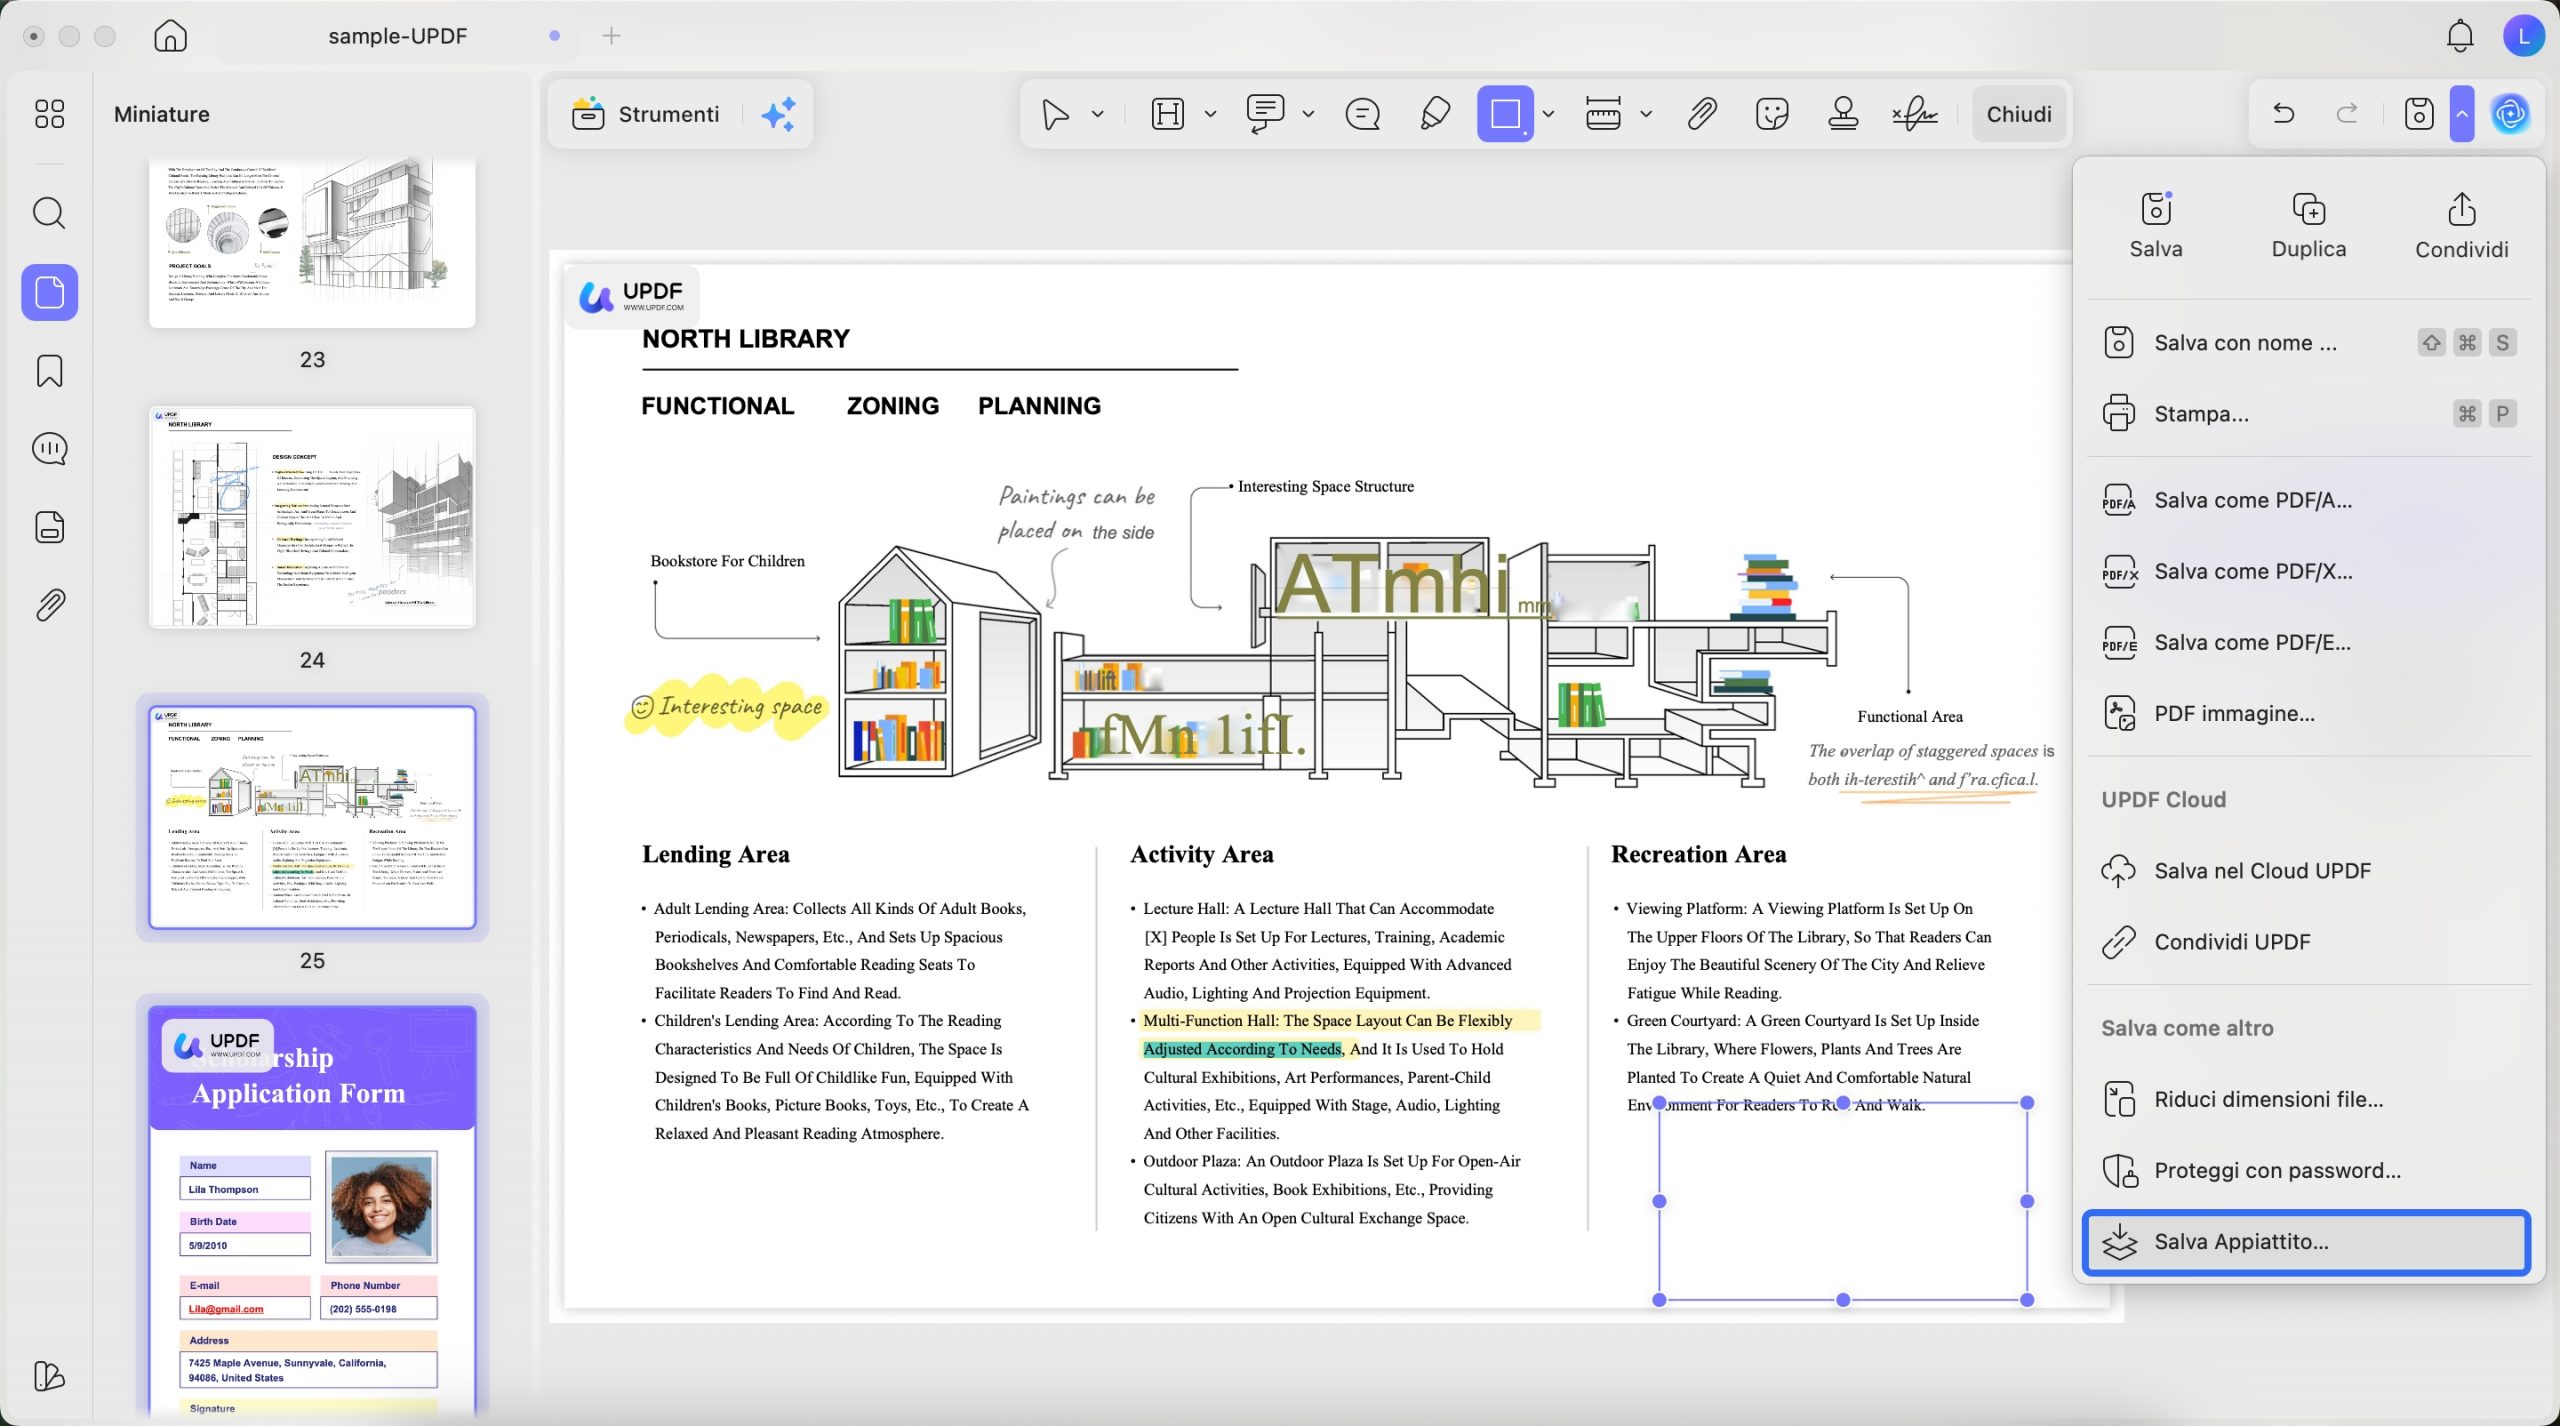The image size is (2560, 1426).
Task: Select Proteggi con password option
Action: [2306, 1170]
